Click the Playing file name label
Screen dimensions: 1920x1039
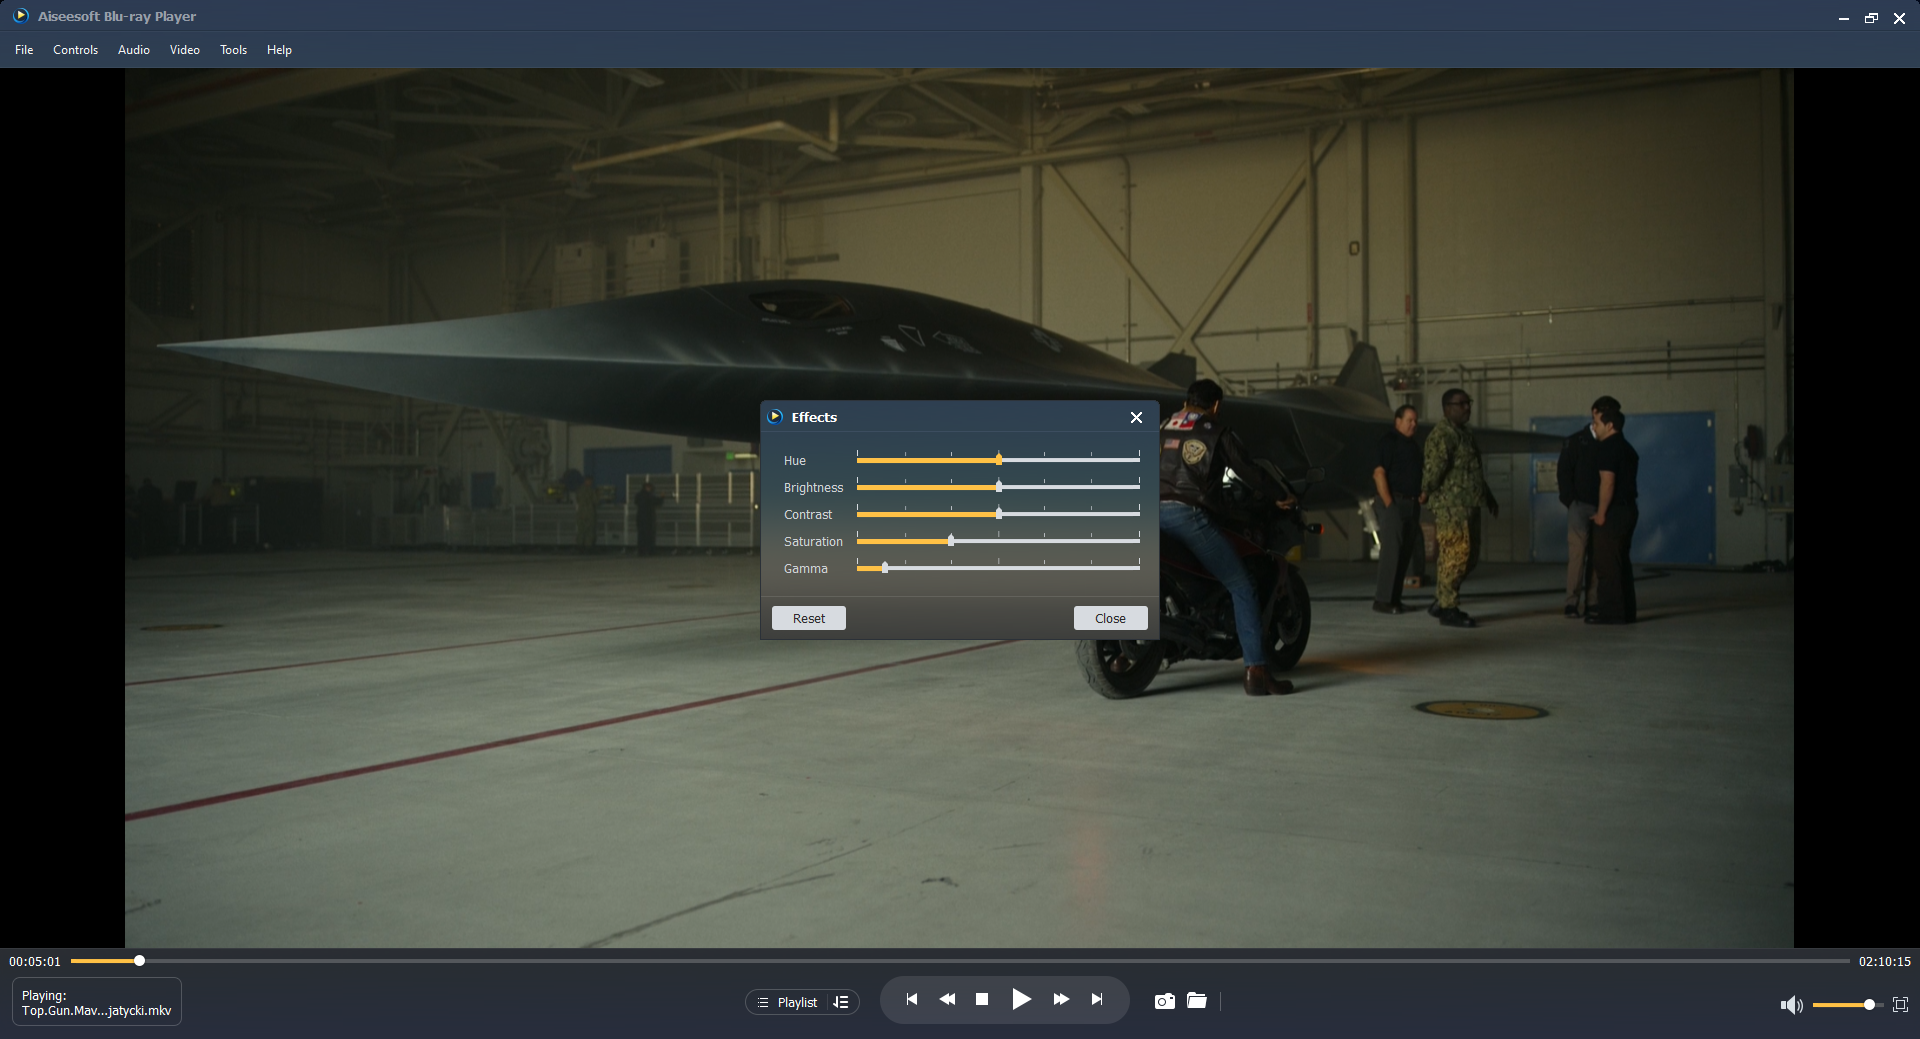[97, 1003]
